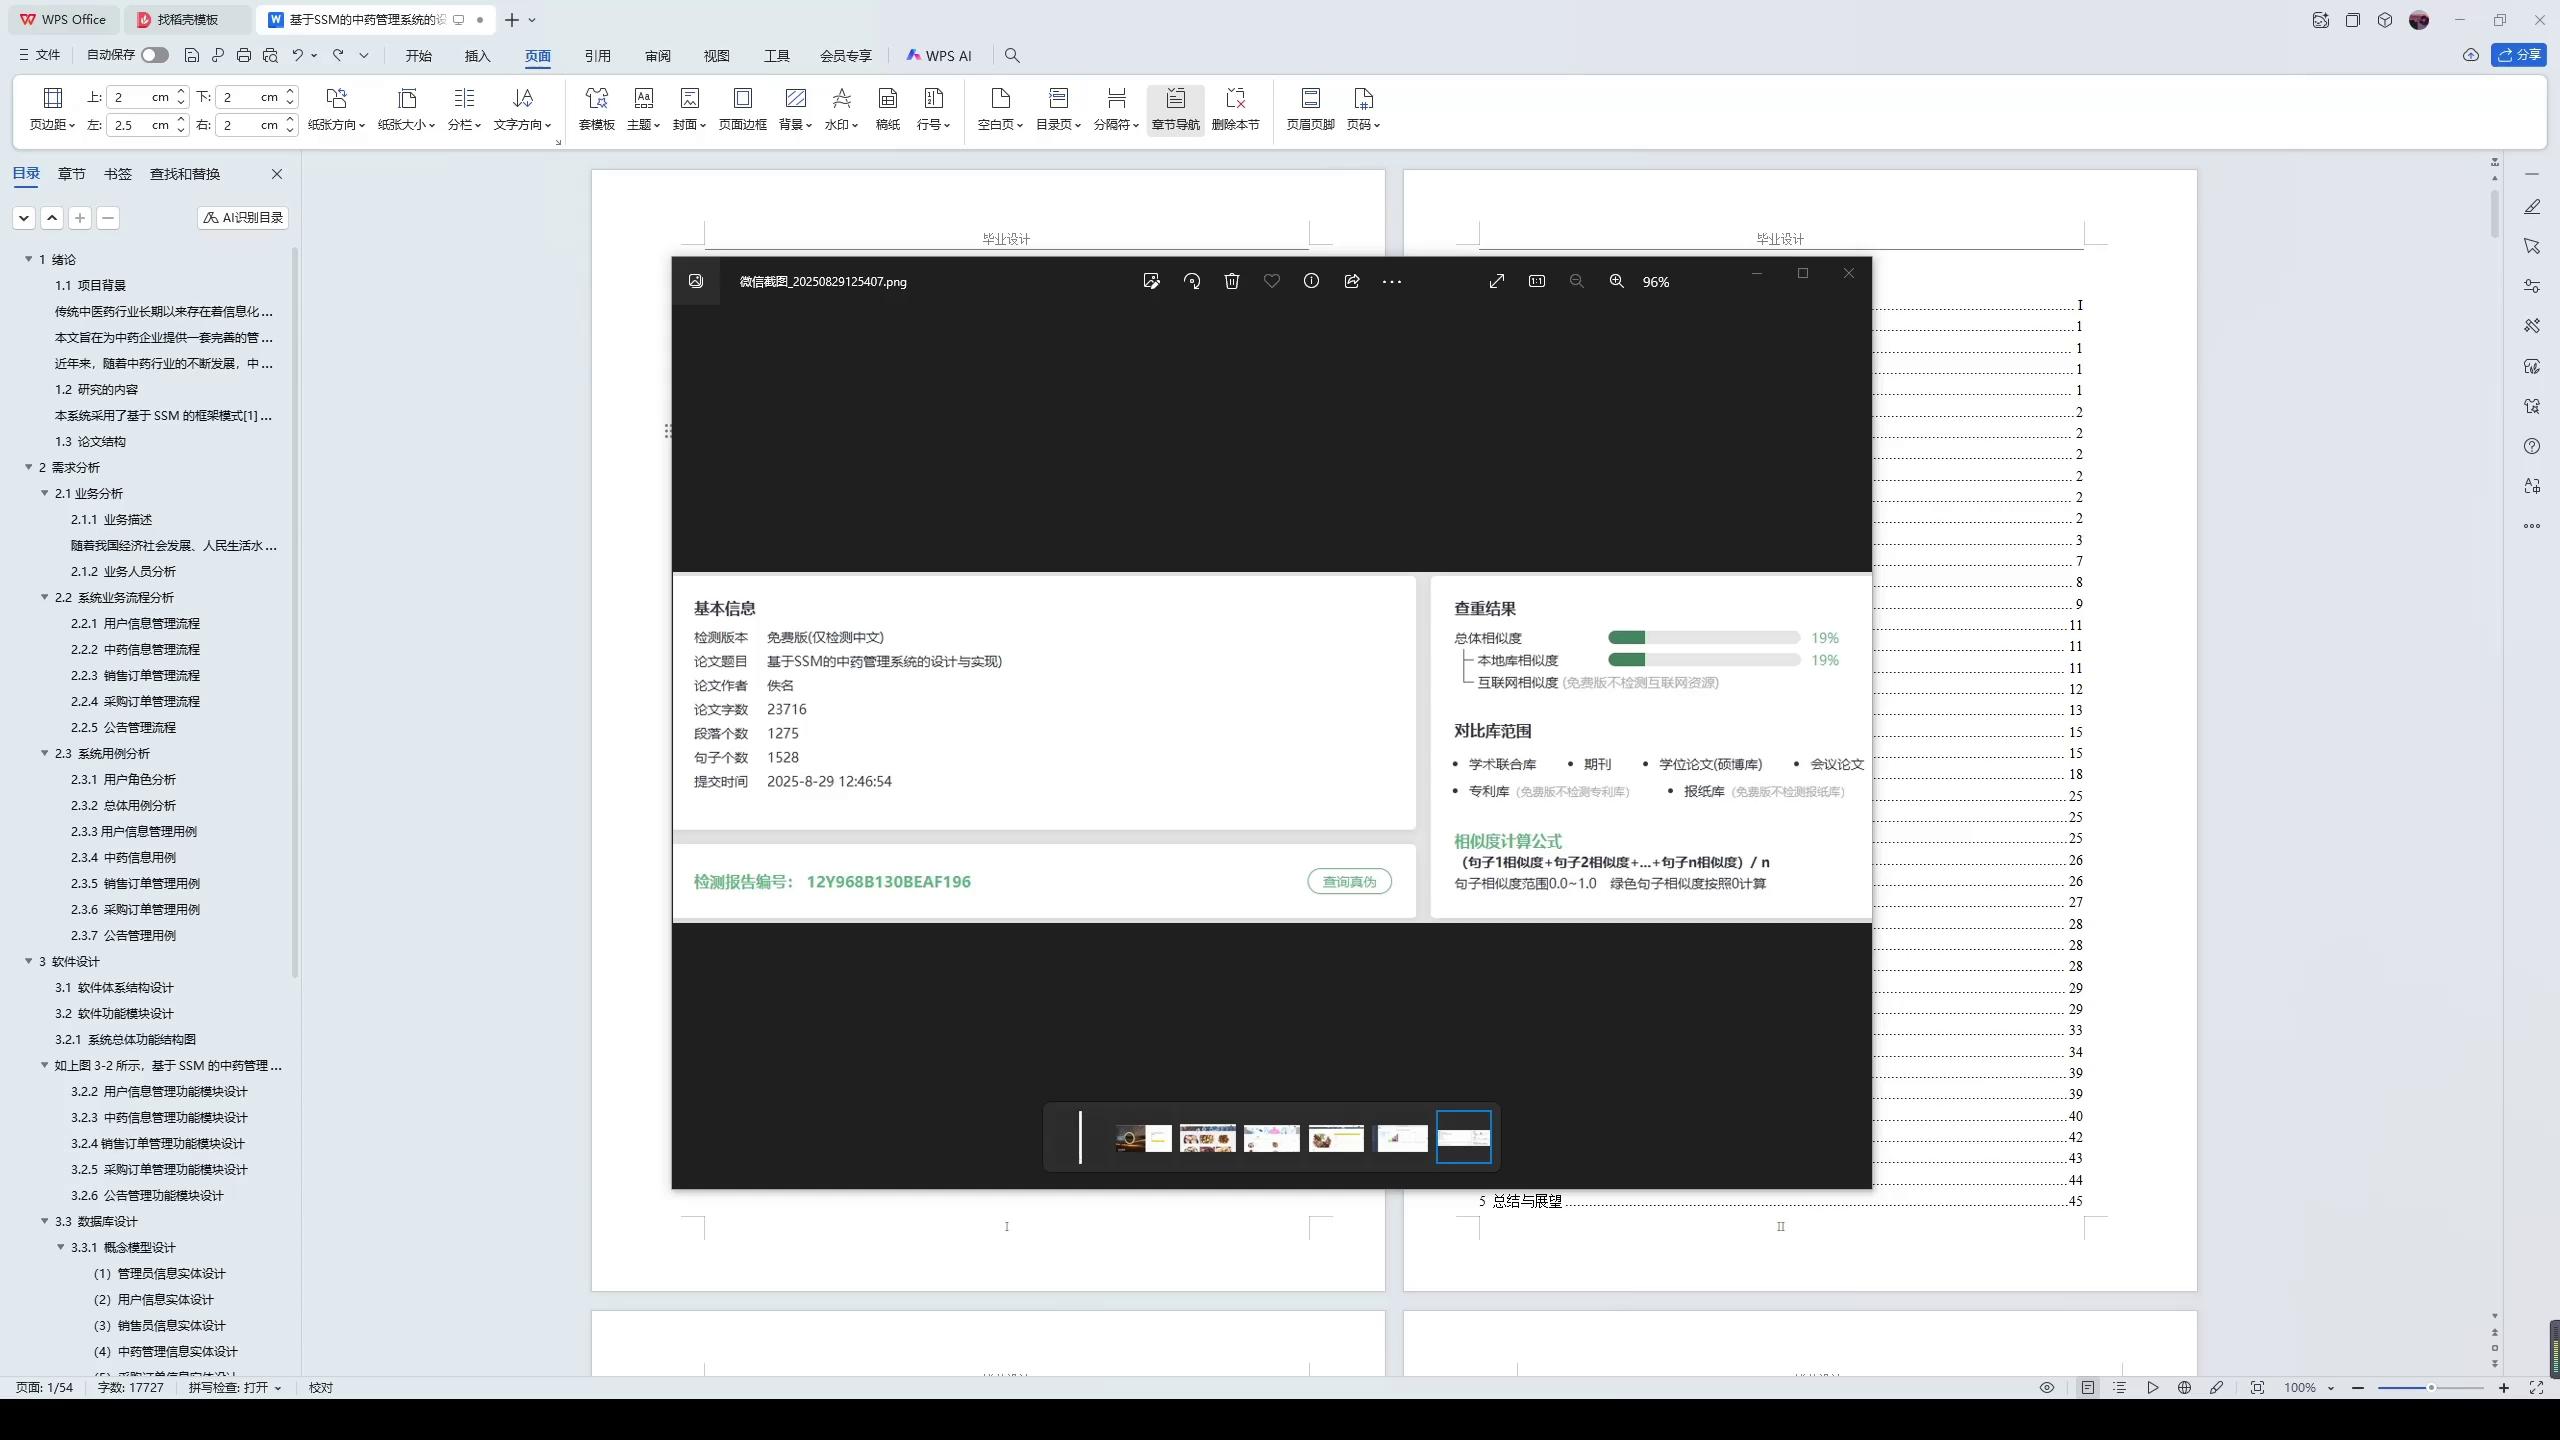This screenshot has width=2560, height=1440.
Task: Toggle the eye preview icon in status bar
Action: (2044, 1387)
